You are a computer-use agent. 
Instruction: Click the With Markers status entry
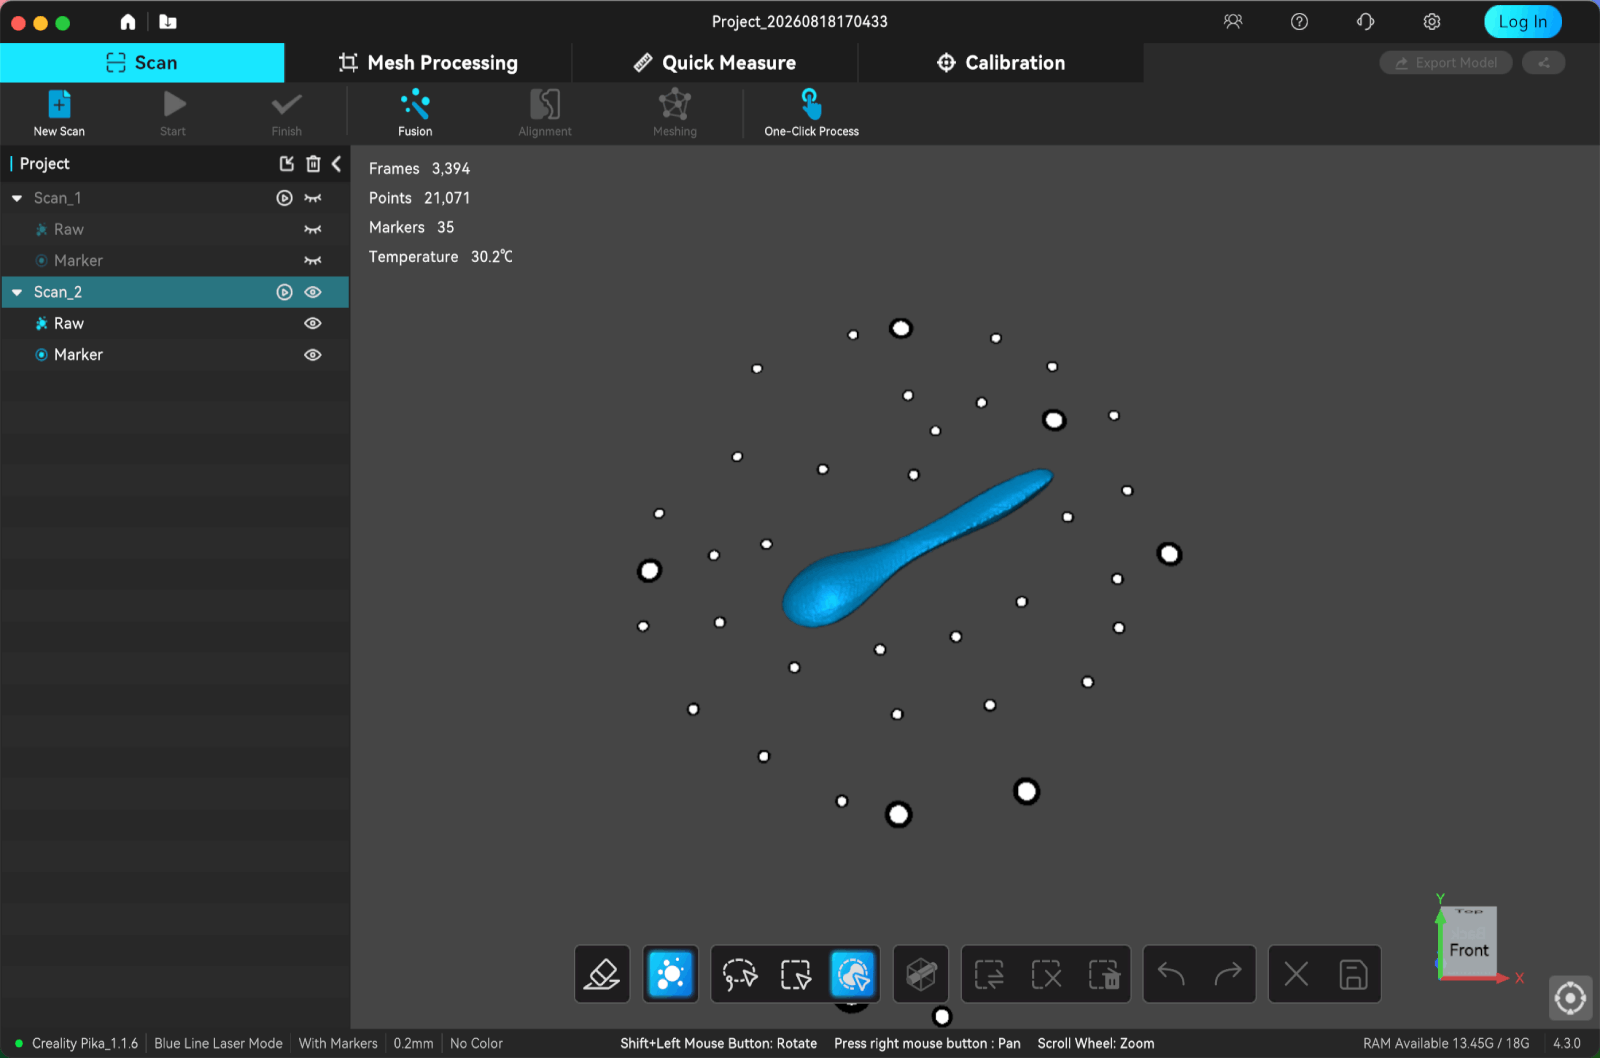338,1043
